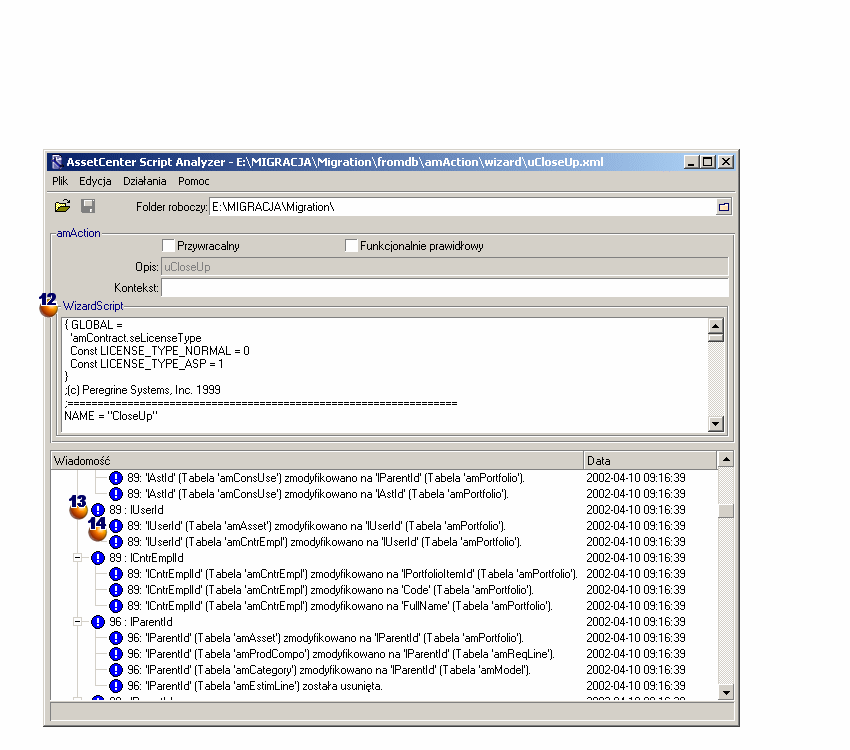Click icon of lParentId amAsset message row
The image size is (850, 750).
click(x=116, y=638)
